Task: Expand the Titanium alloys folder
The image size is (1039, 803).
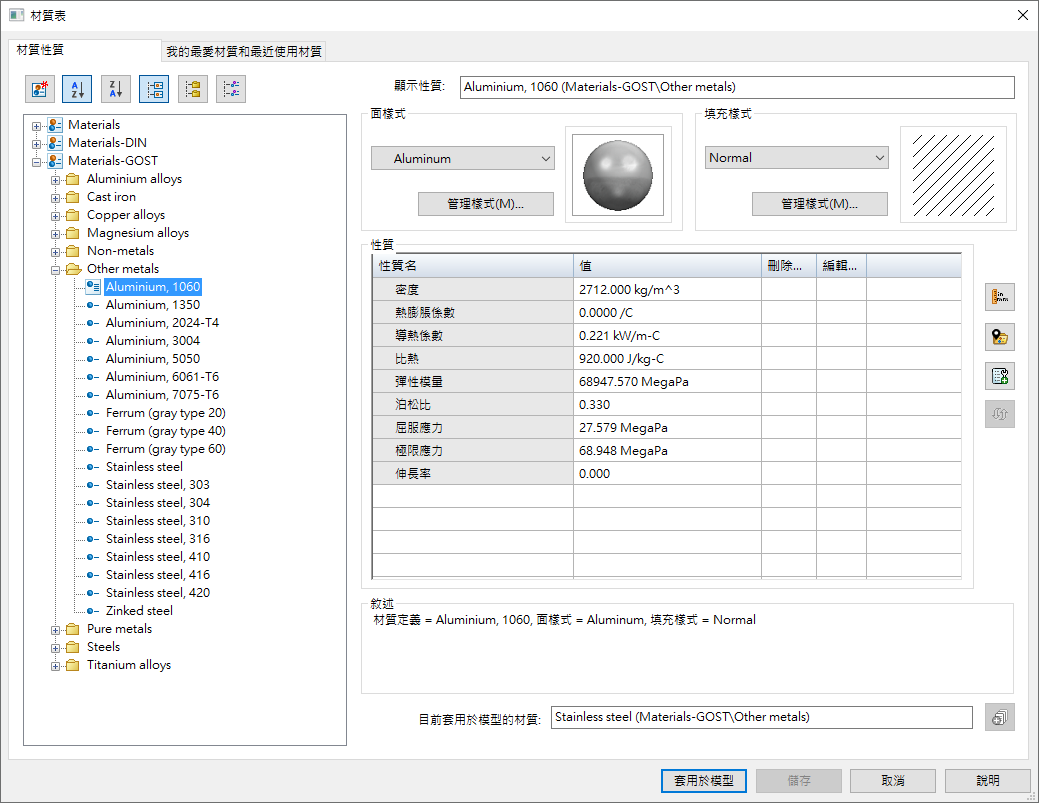Action: [x=56, y=665]
